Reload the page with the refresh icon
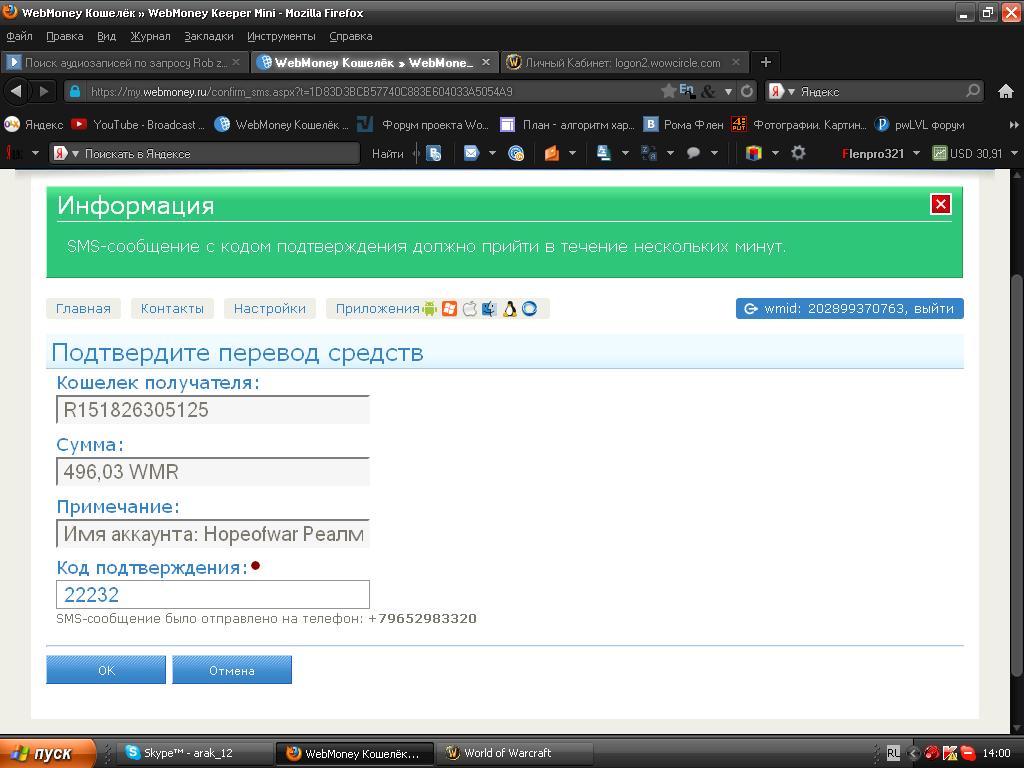The height and width of the screenshot is (768, 1024). pyautogui.click(x=747, y=91)
